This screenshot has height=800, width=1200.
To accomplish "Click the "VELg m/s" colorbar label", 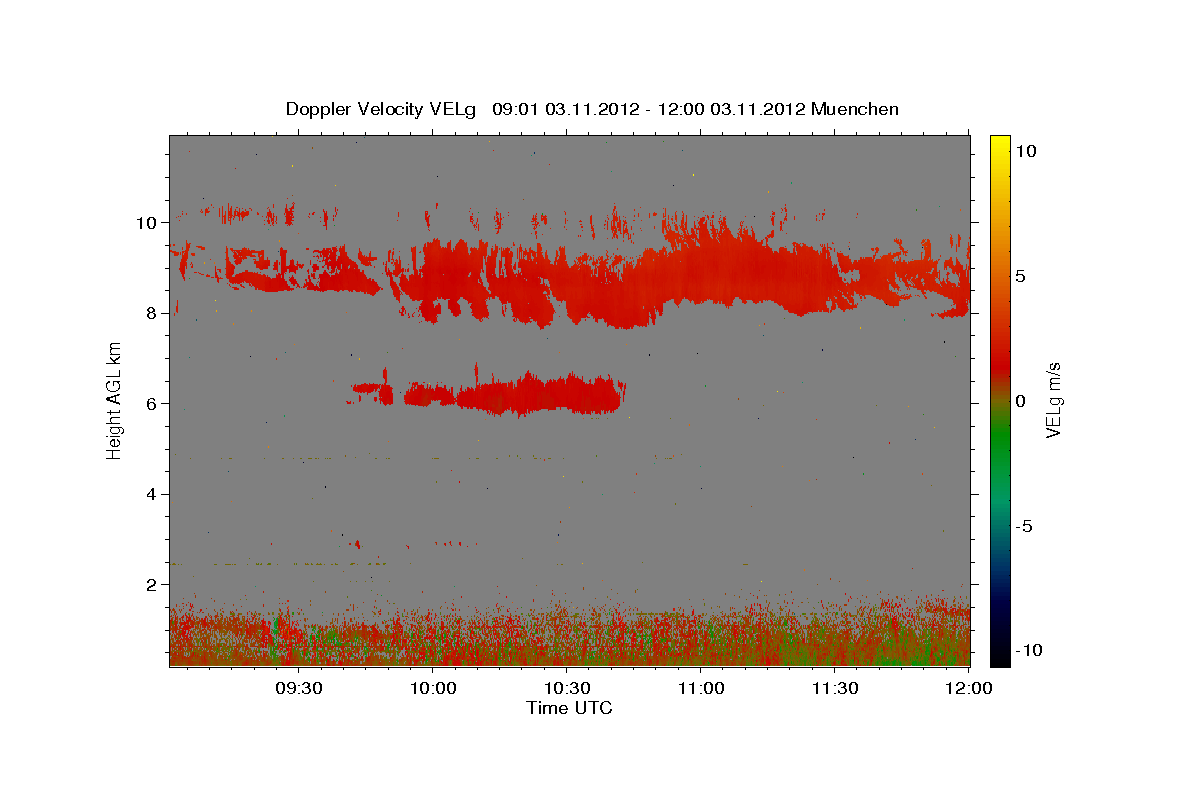I will (x=1053, y=400).
